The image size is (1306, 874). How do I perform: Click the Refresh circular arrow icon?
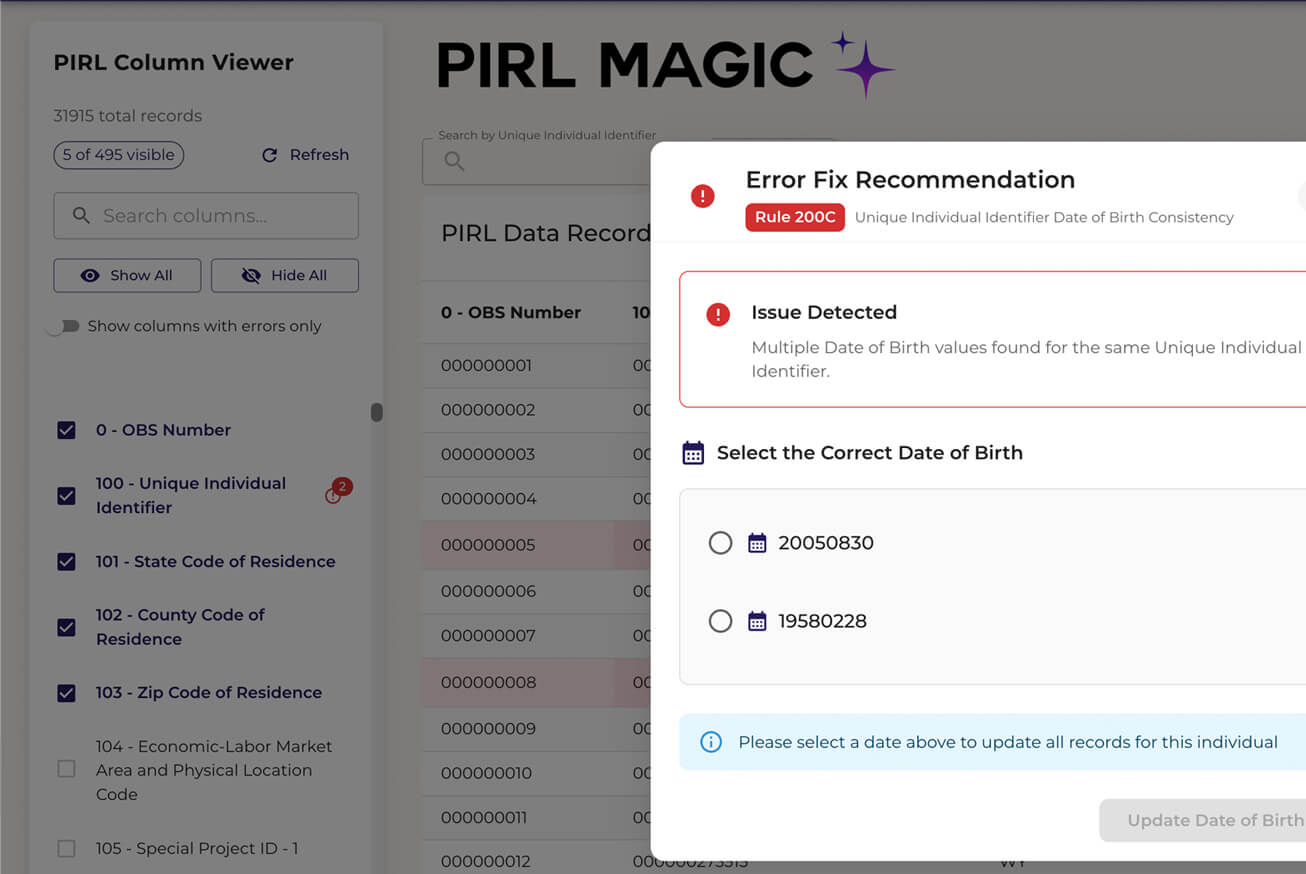[x=269, y=155]
